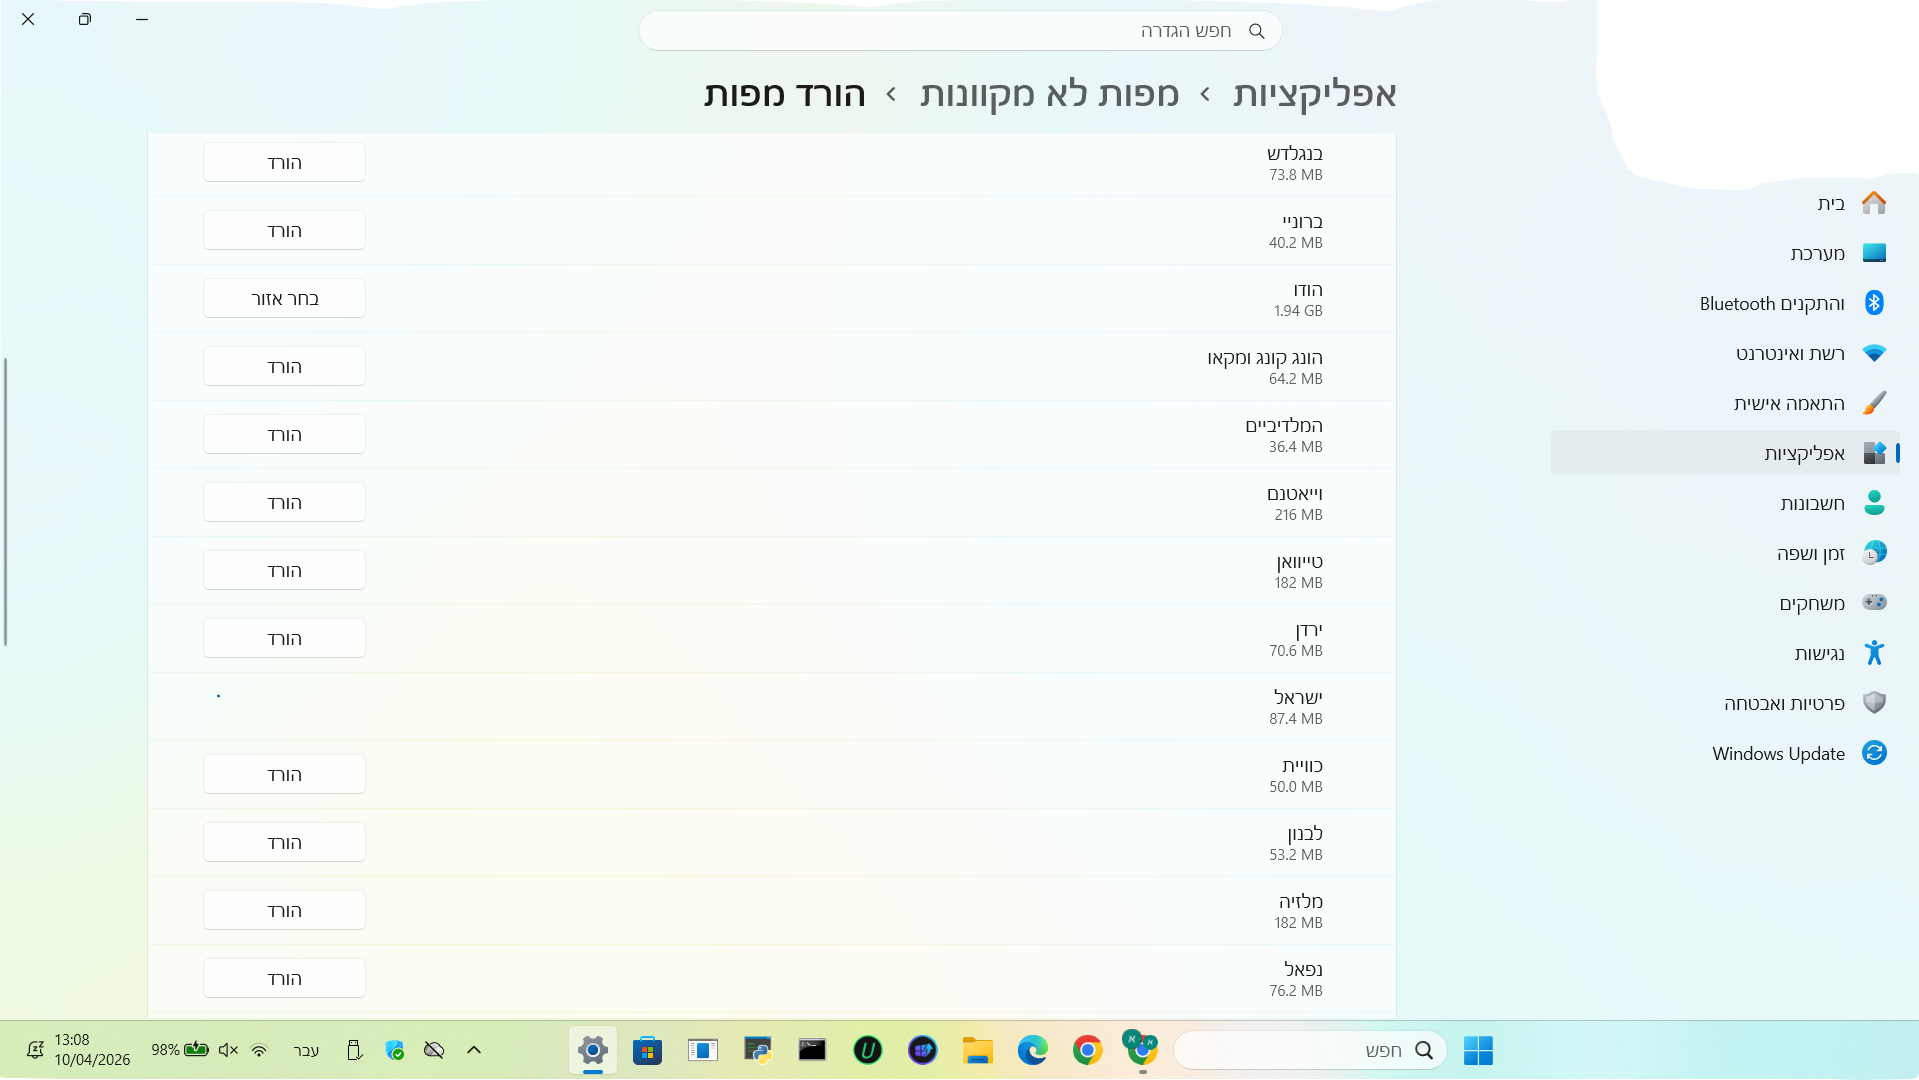Open the accessibility settings section

(1823, 653)
